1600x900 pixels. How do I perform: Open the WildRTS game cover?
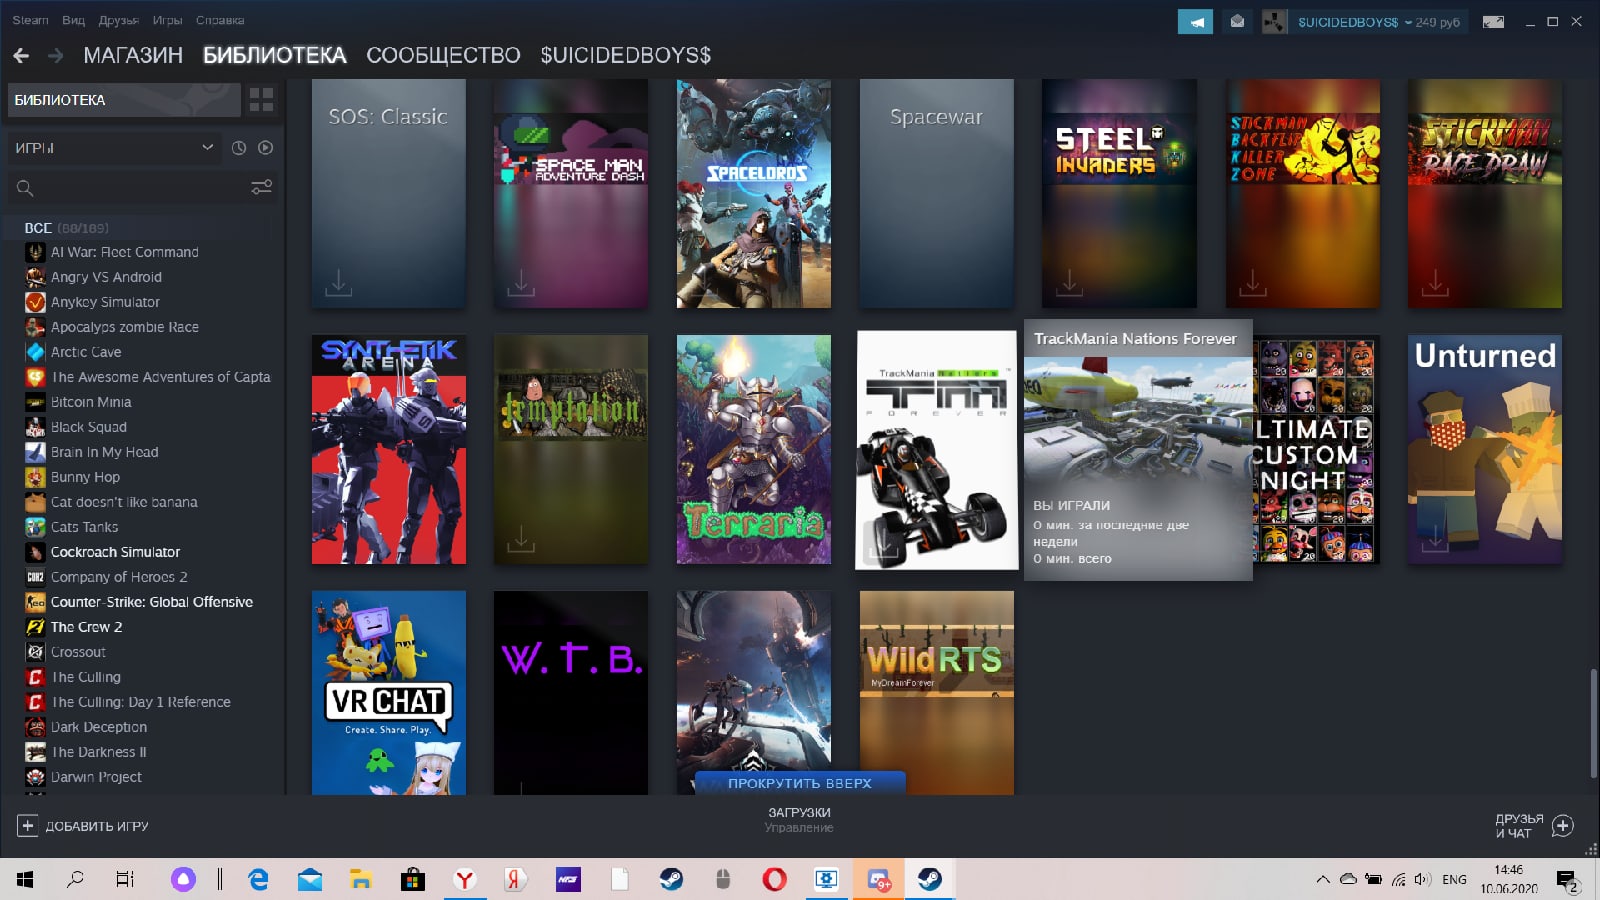tap(937, 693)
